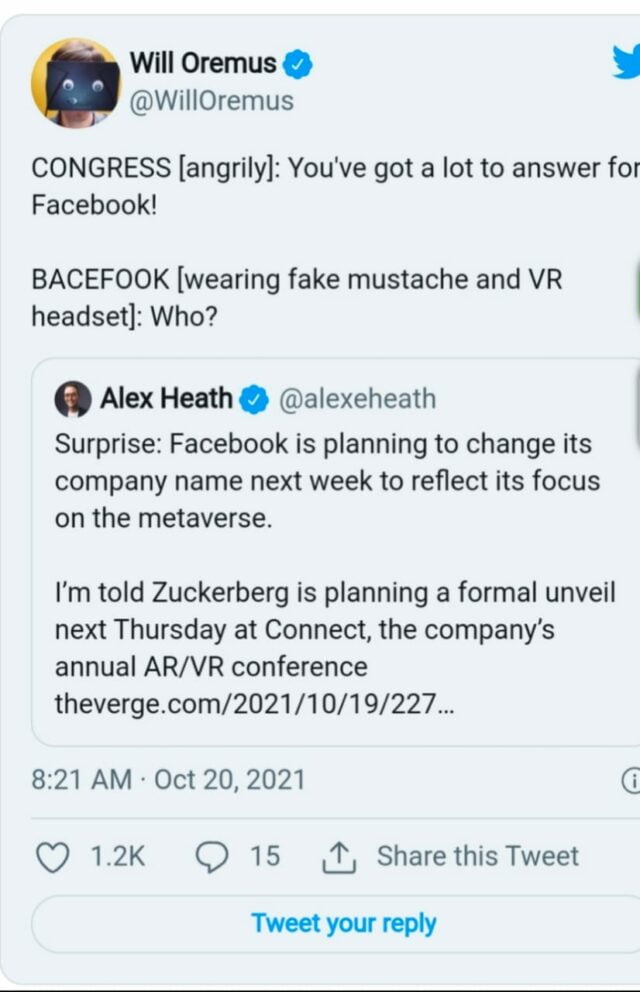Click the Twitter bird logo
Image resolution: width=640 pixels, height=992 pixels.
(628, 63)
